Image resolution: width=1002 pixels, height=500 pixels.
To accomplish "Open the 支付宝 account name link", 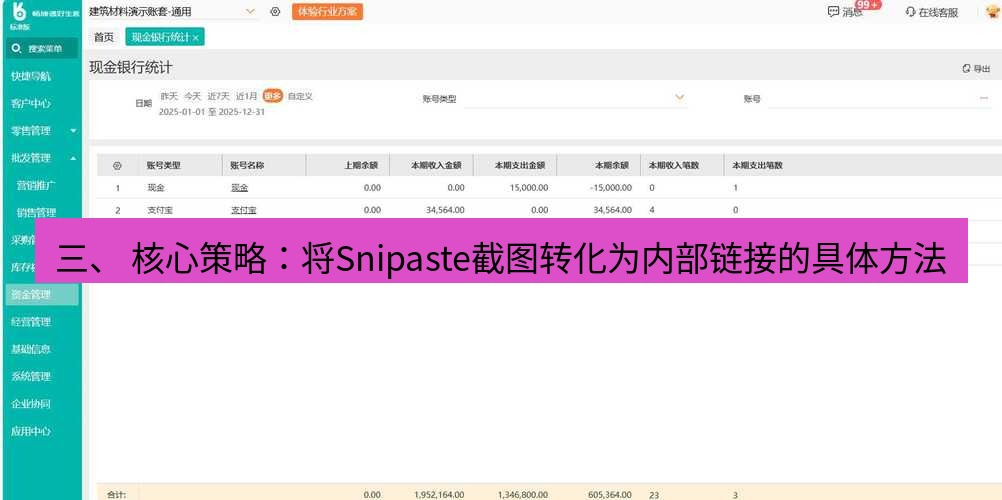I will point(243,210).
